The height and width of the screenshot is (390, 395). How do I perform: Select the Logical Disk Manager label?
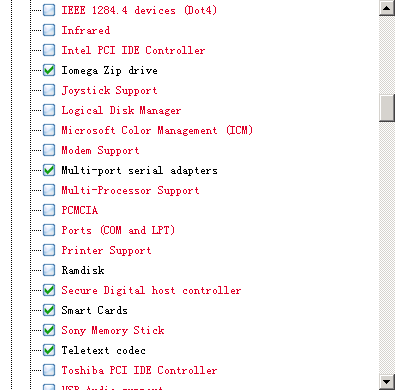pyautogui.click(x=121, y=110)
